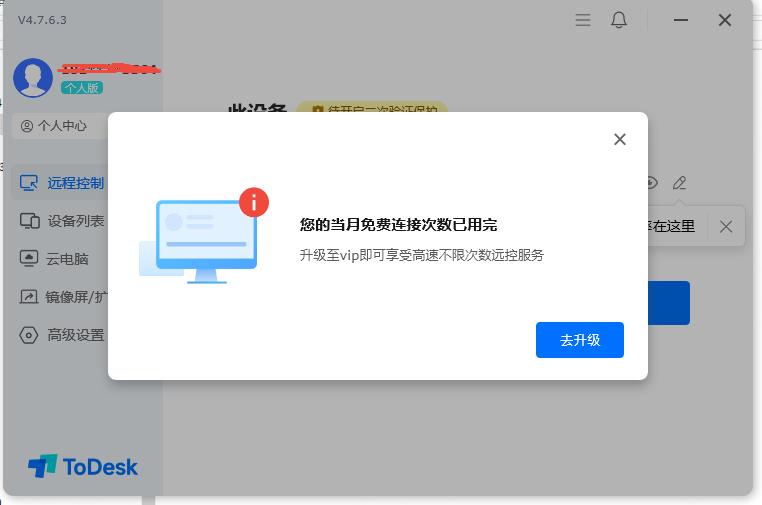Close the ToDesk window
The height and width of the screenshot is (505, 762).
click(725, 20)
